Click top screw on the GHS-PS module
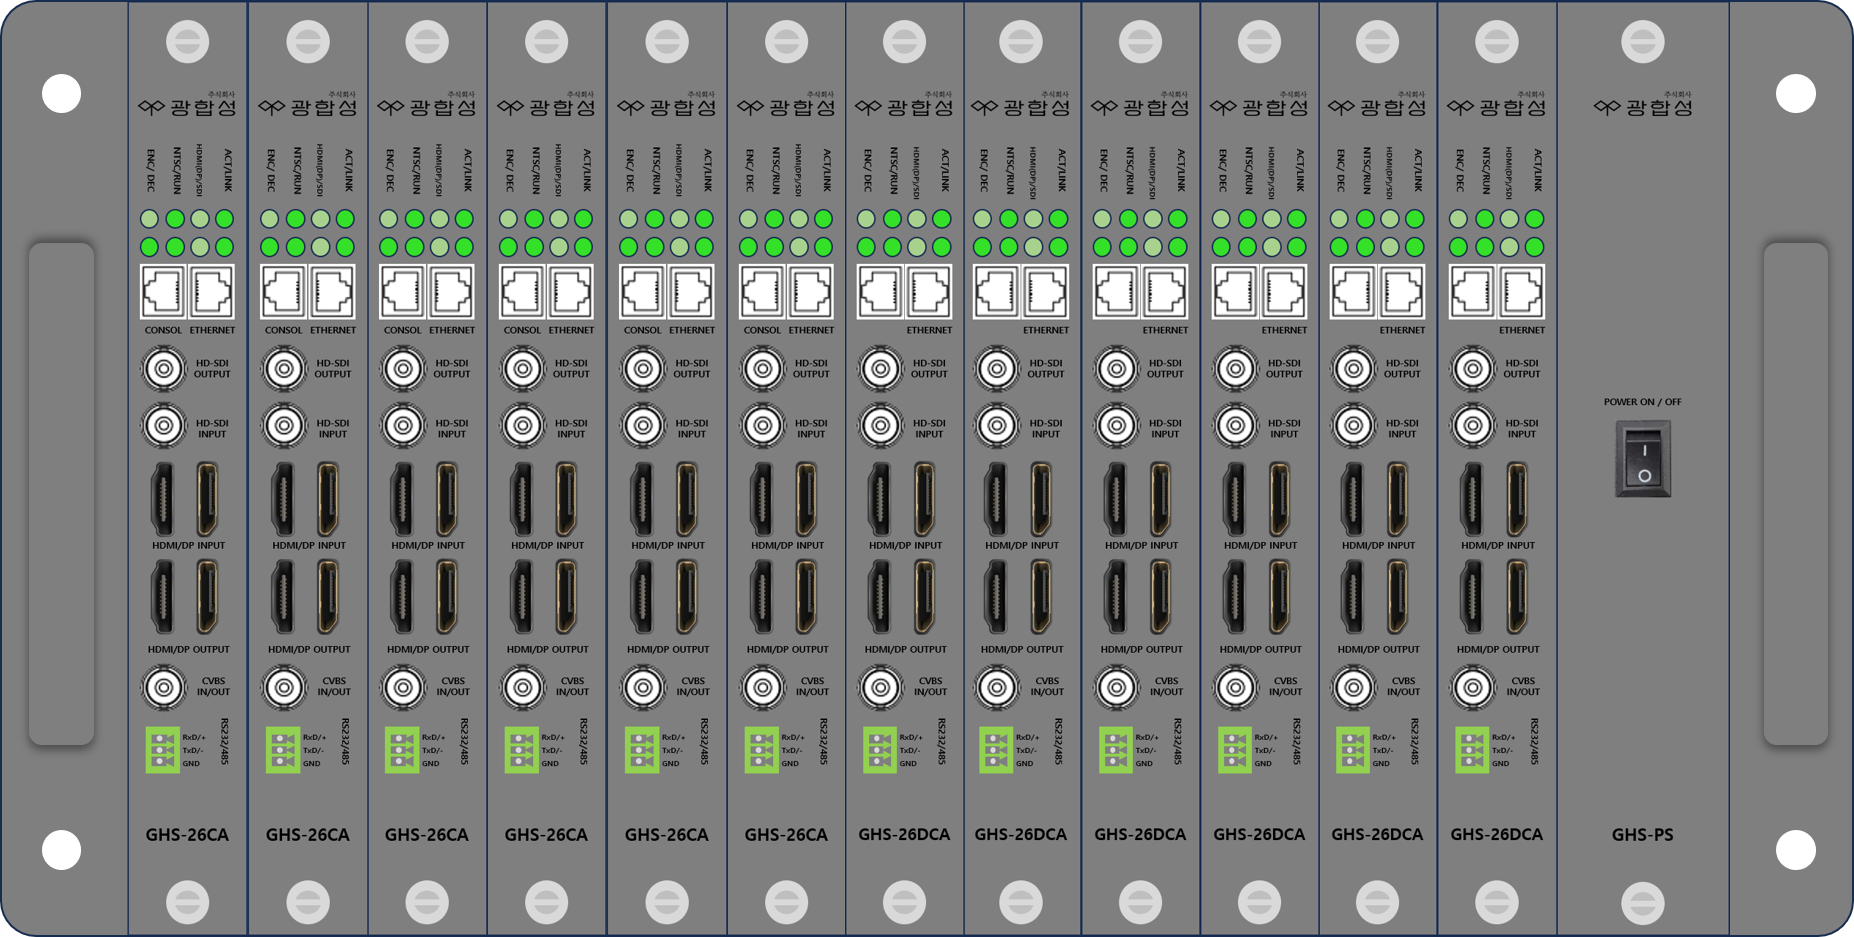 coord(1642,42)
